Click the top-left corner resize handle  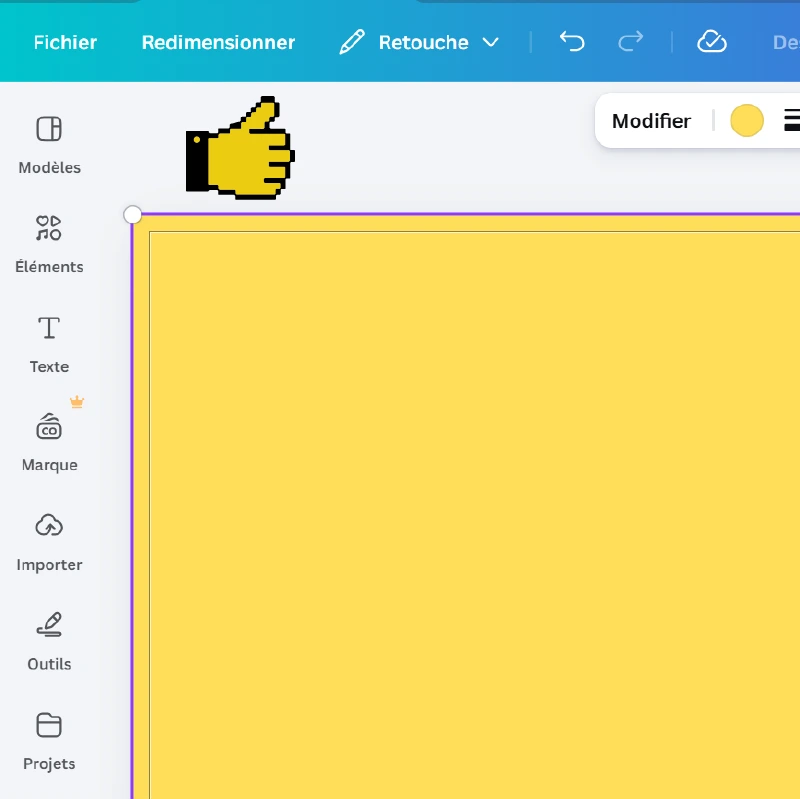click(133, 215)
